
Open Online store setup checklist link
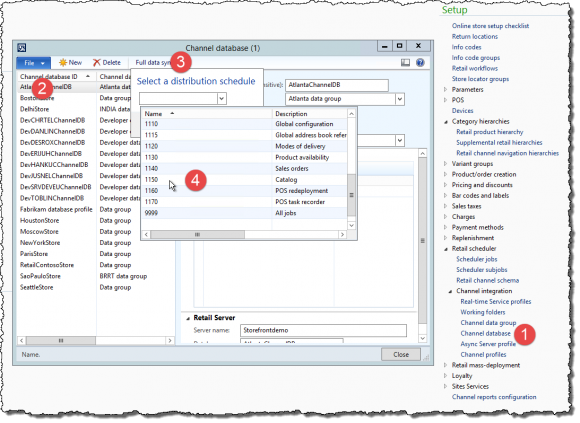click(490, 26)
